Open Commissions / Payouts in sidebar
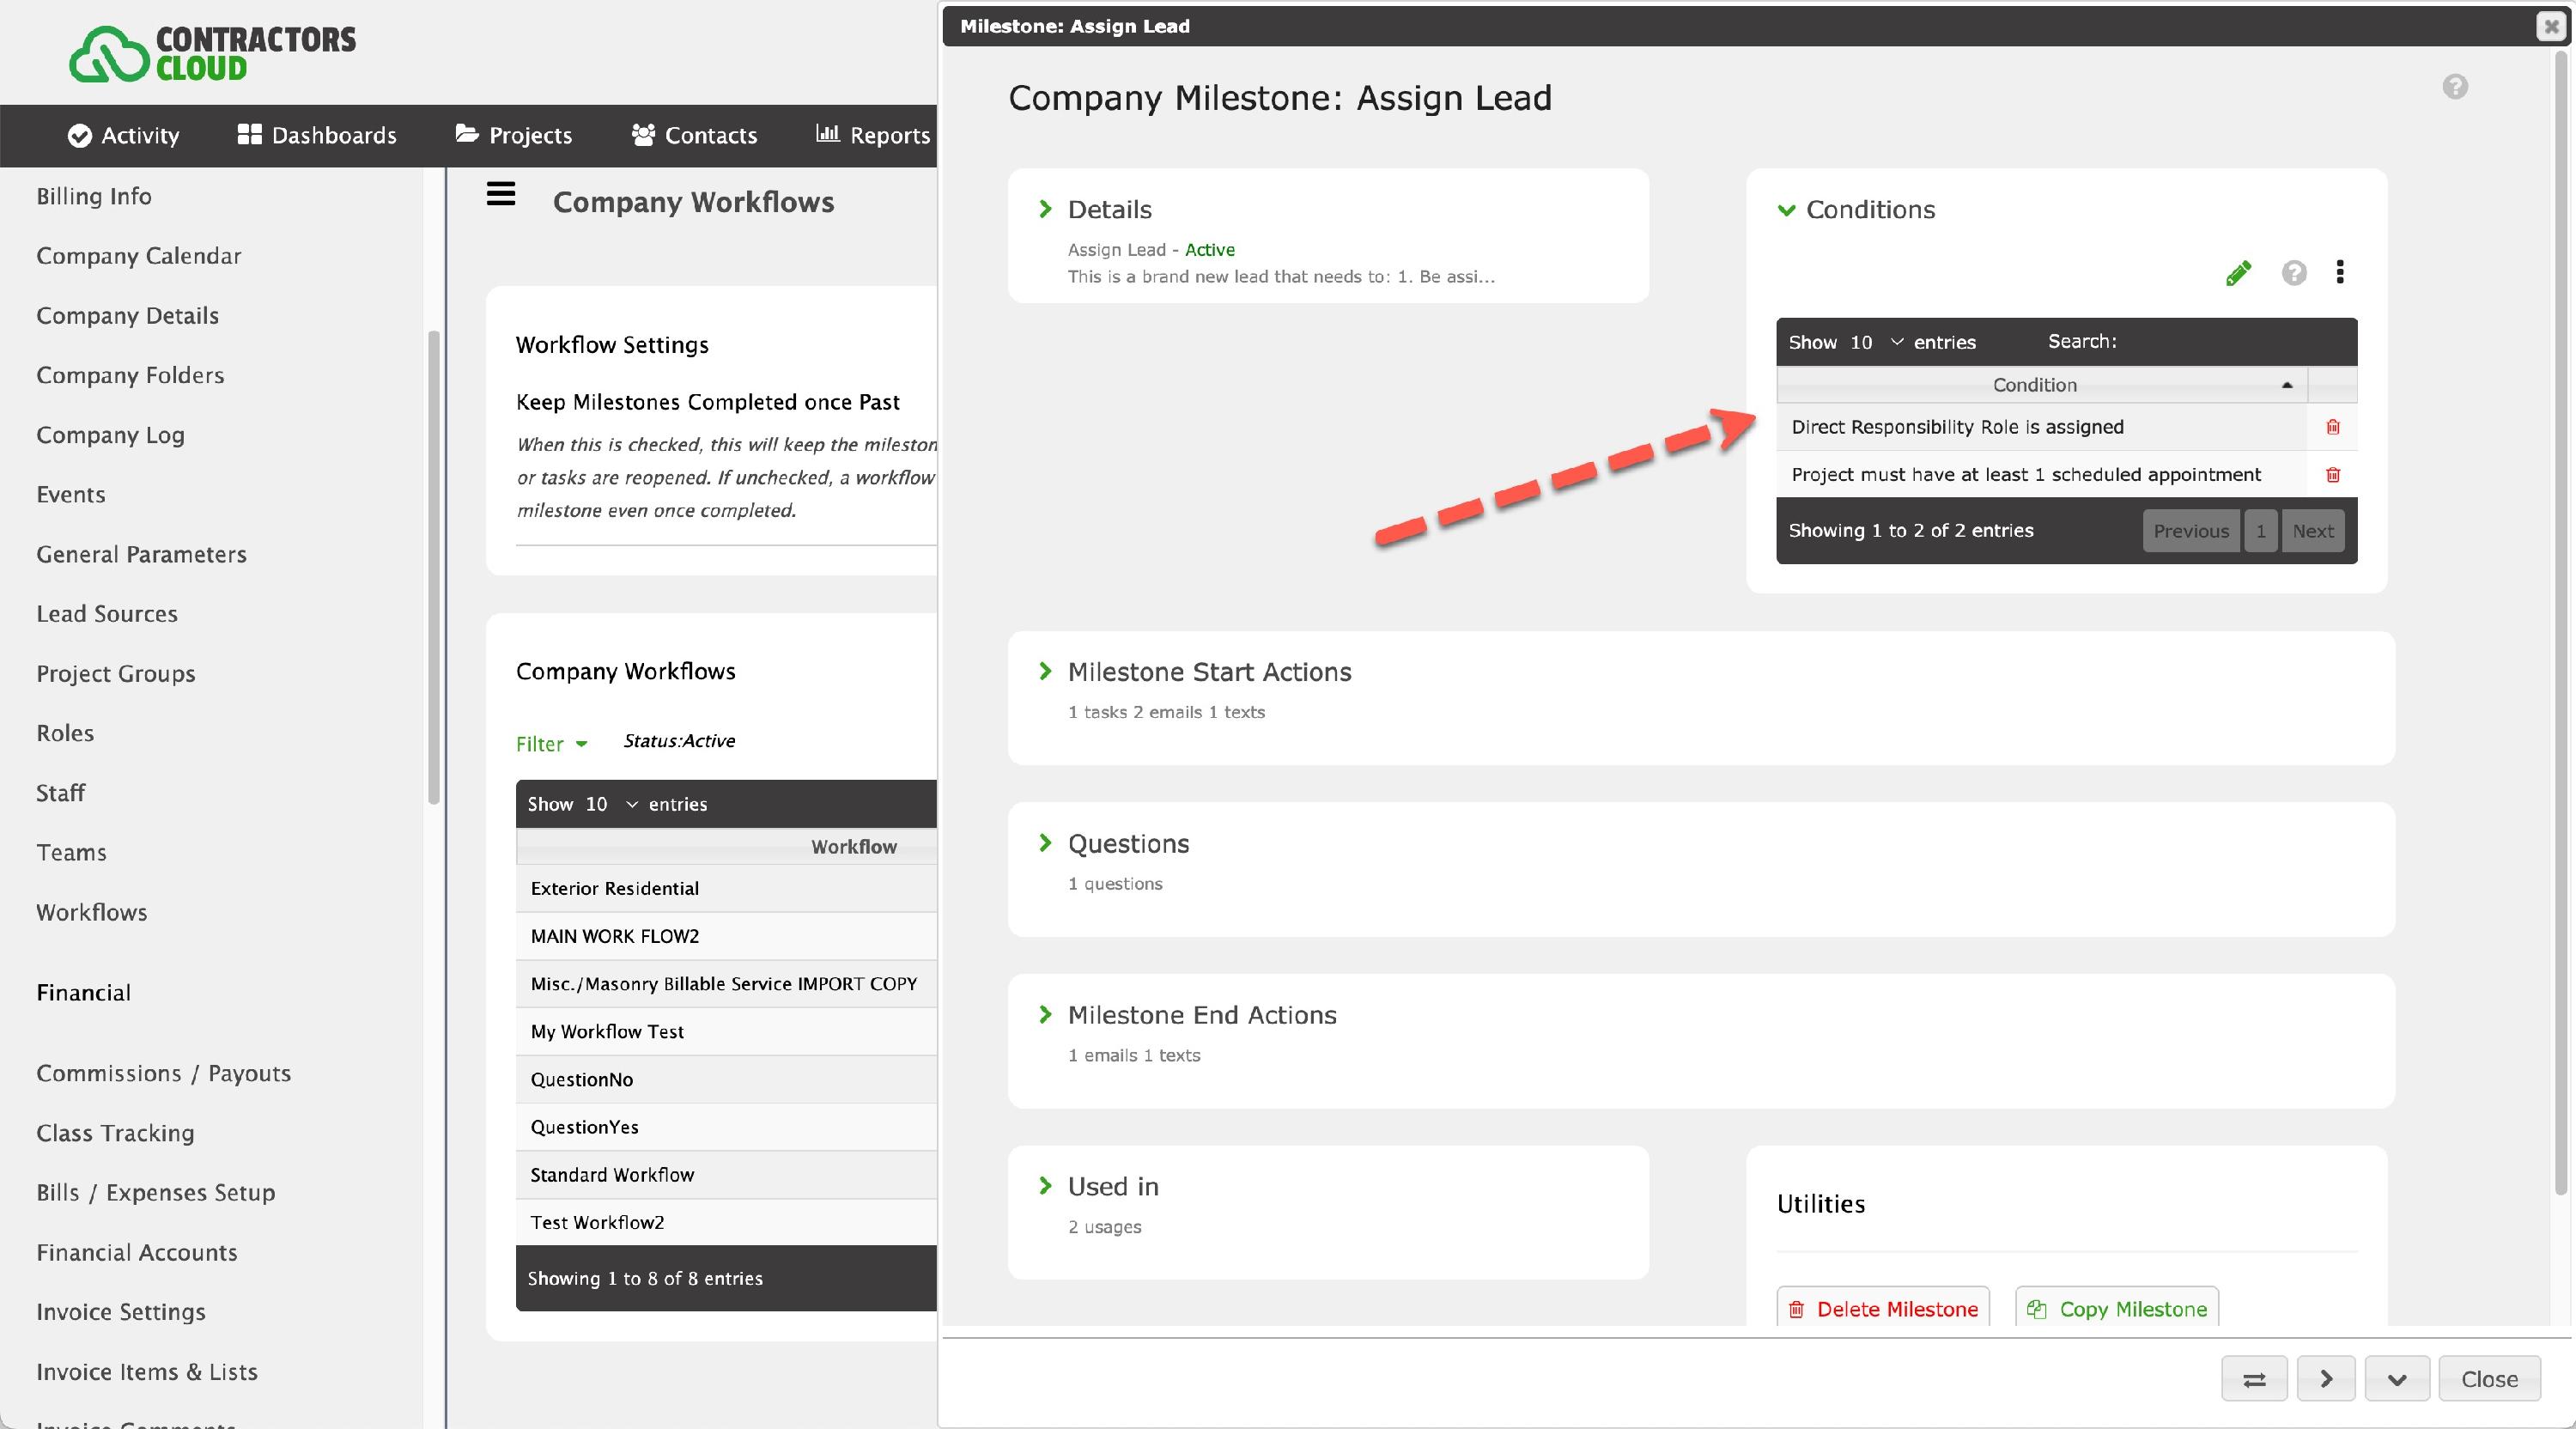This screenshot has height=1429, width=2576. pyautogui.click(x=164, y=1073)
